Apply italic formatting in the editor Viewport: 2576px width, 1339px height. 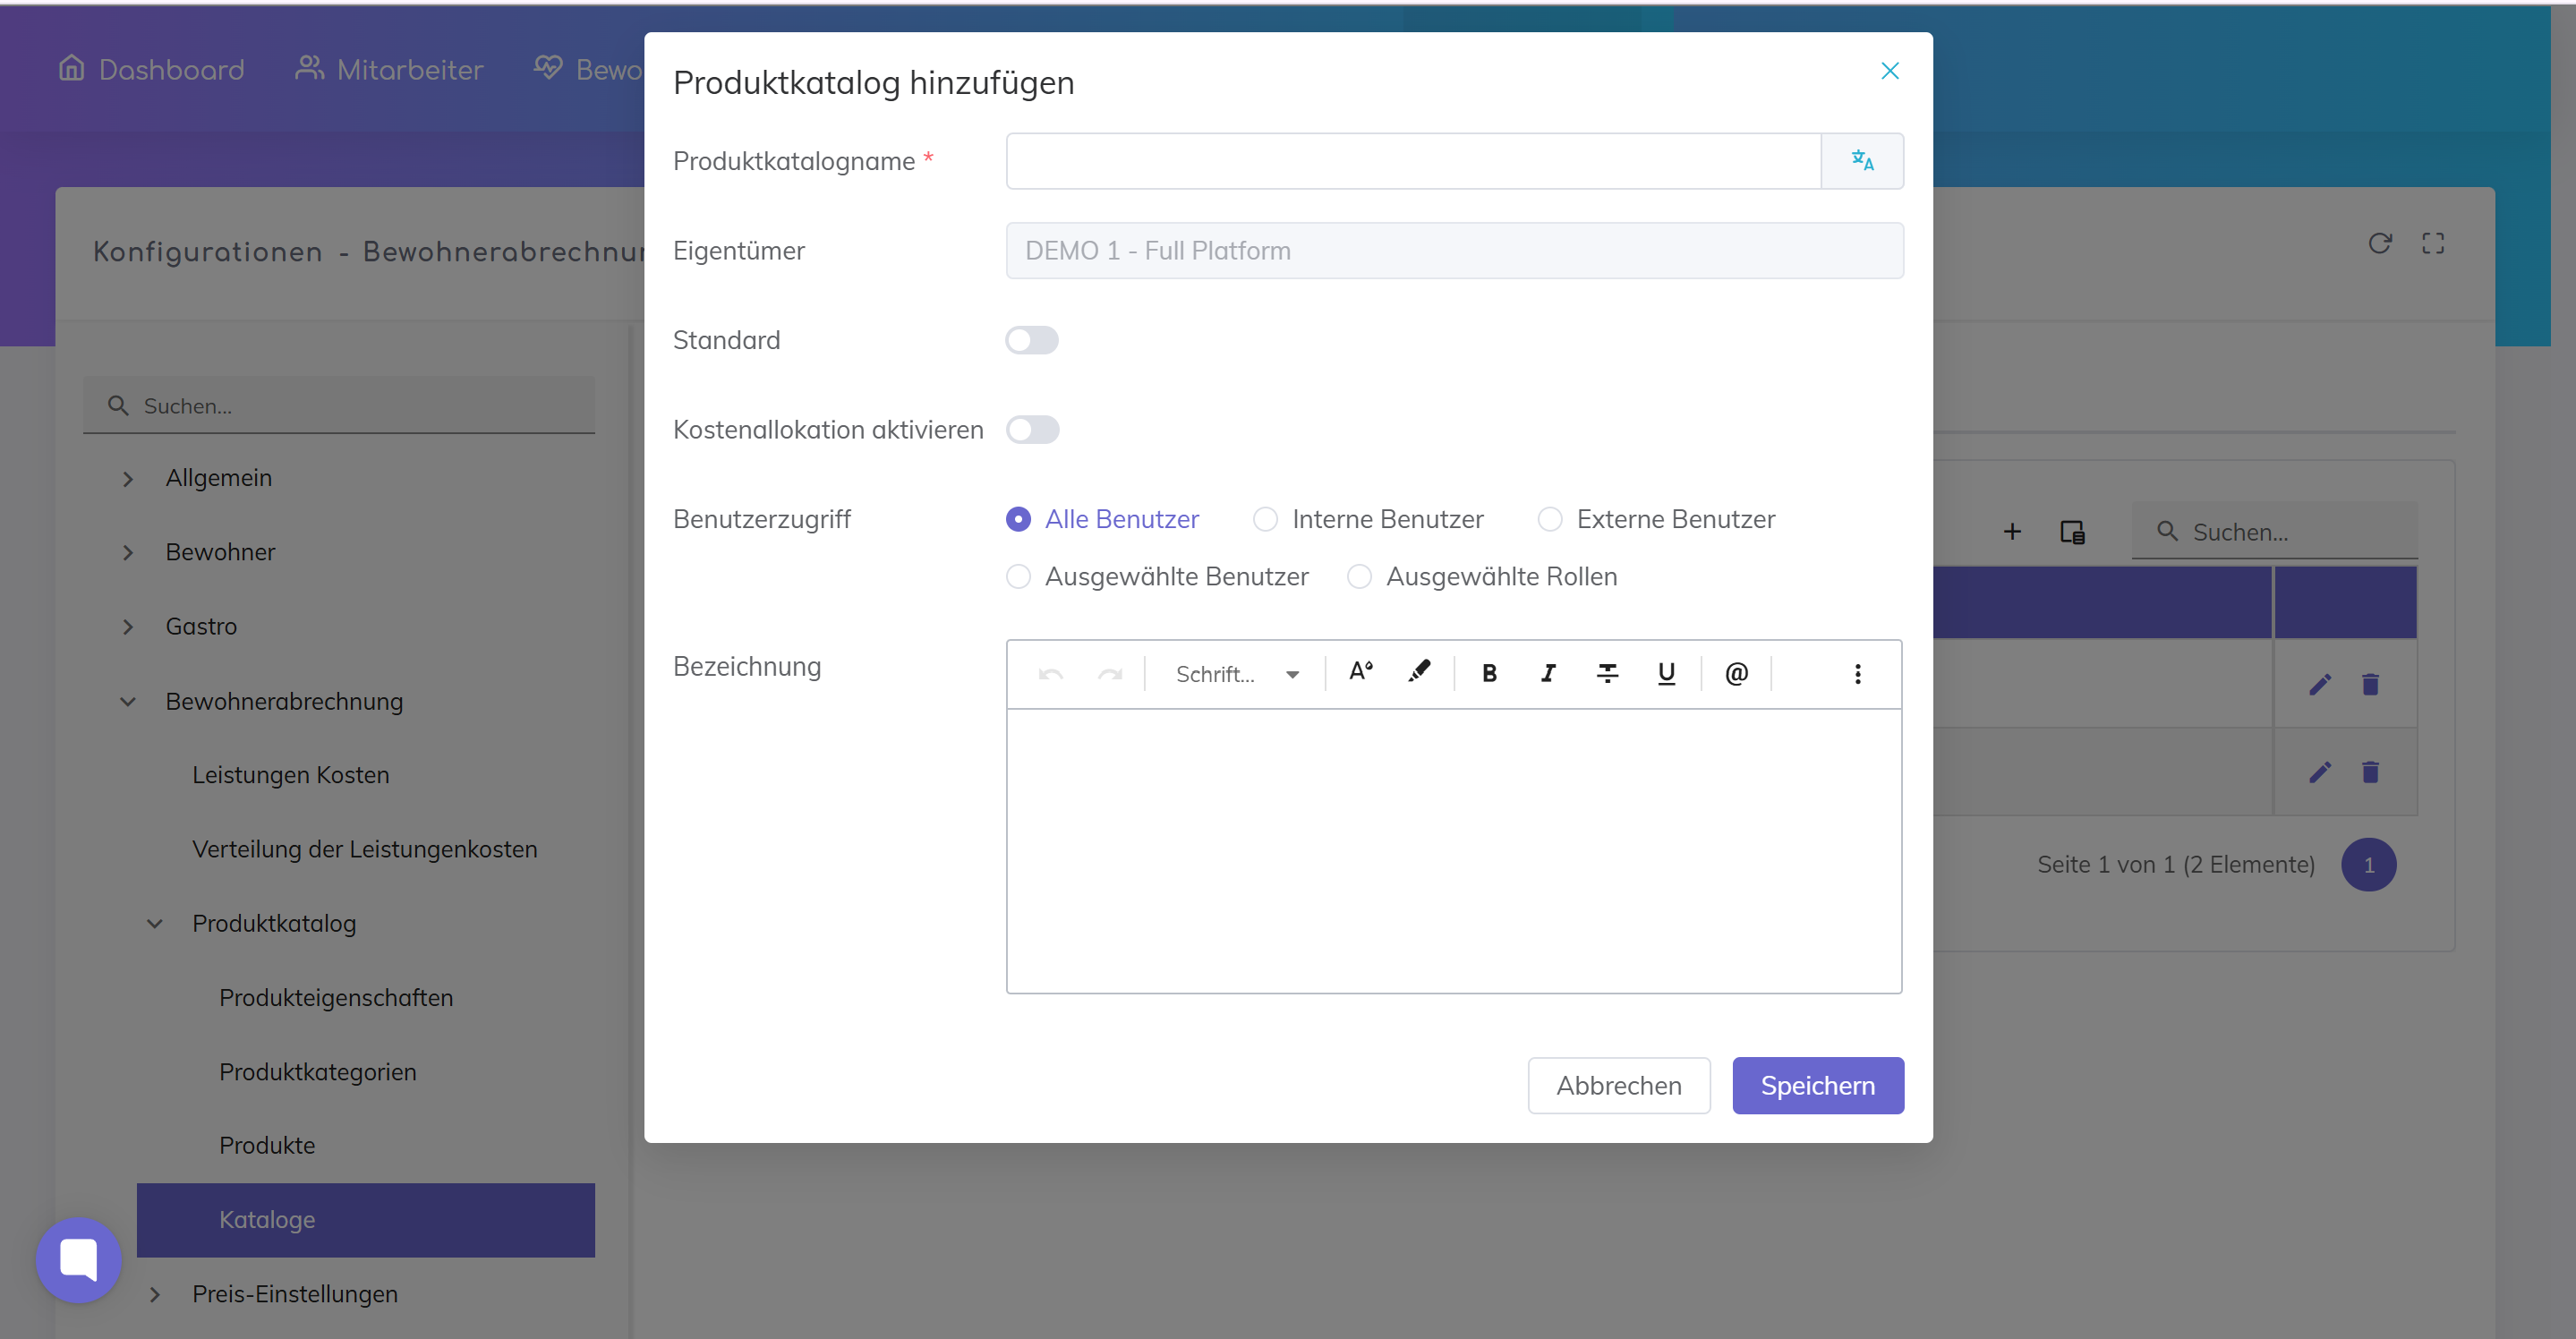1547,673
